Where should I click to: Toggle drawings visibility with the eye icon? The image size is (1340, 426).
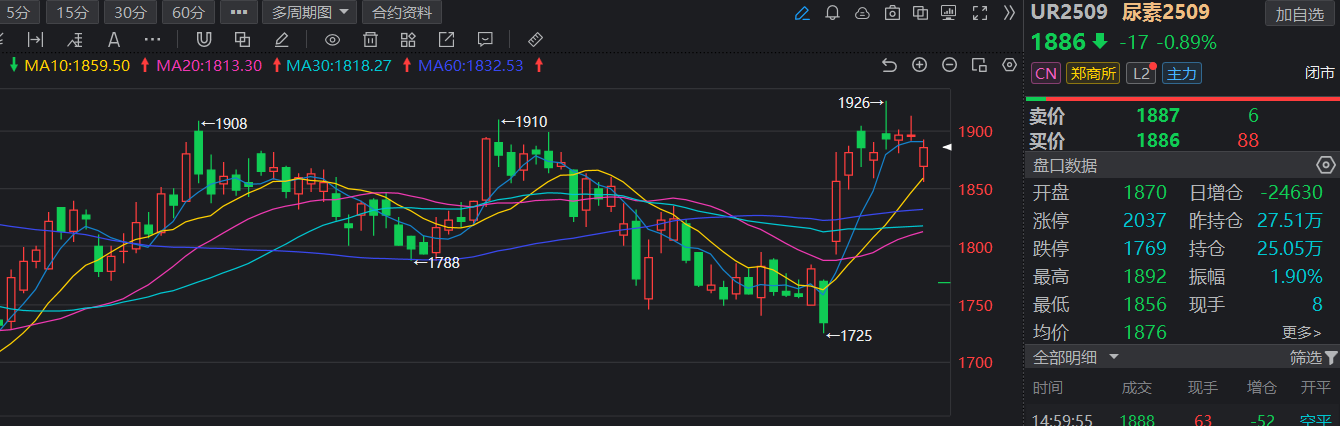coord(332,40)
